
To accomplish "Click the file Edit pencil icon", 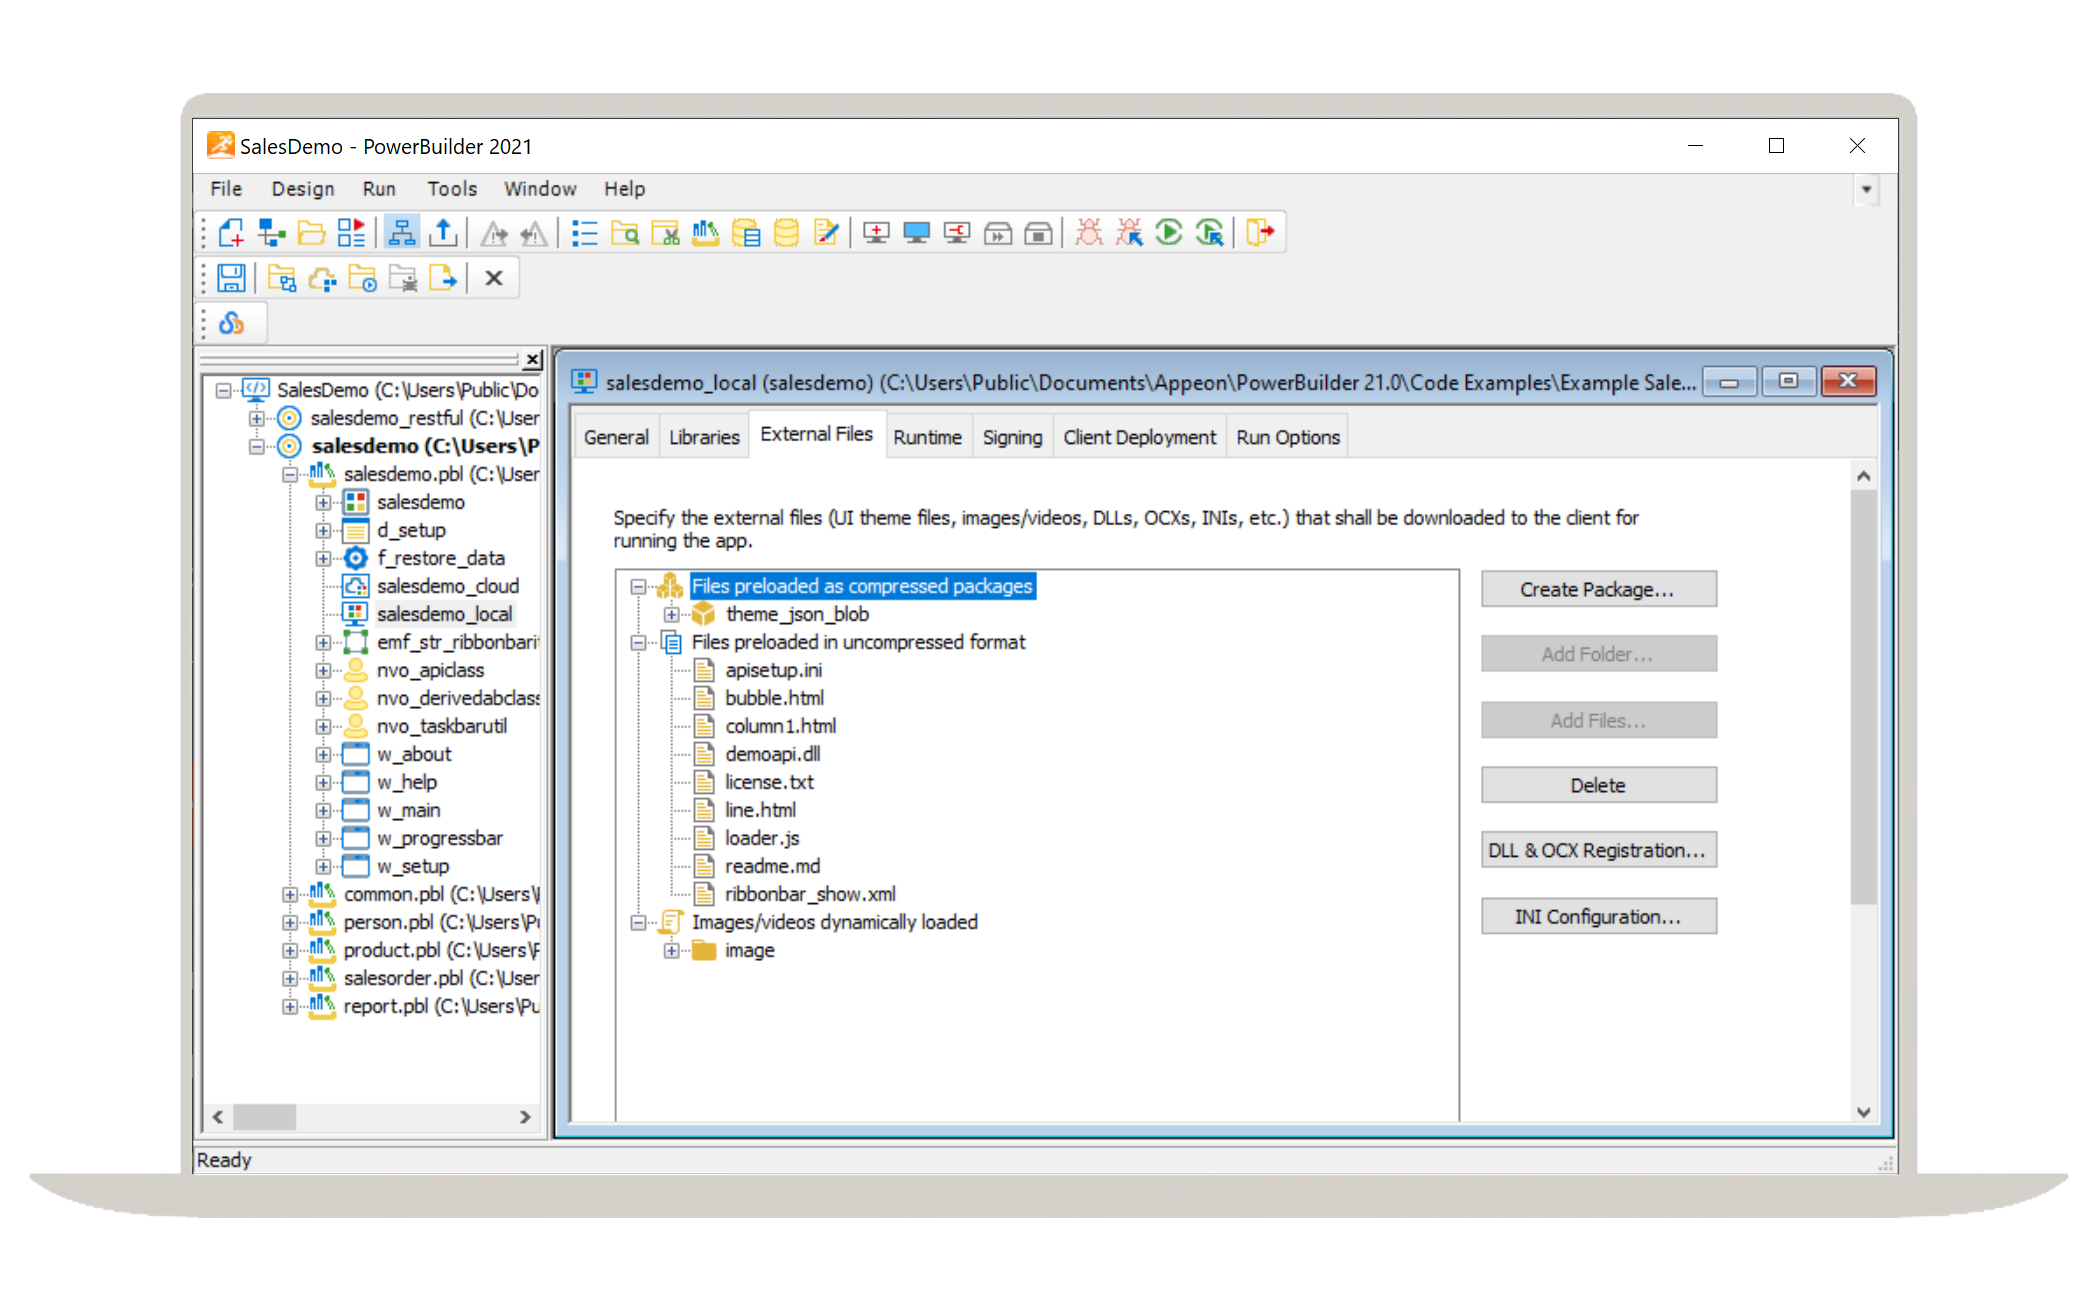I will click(826, 233).
